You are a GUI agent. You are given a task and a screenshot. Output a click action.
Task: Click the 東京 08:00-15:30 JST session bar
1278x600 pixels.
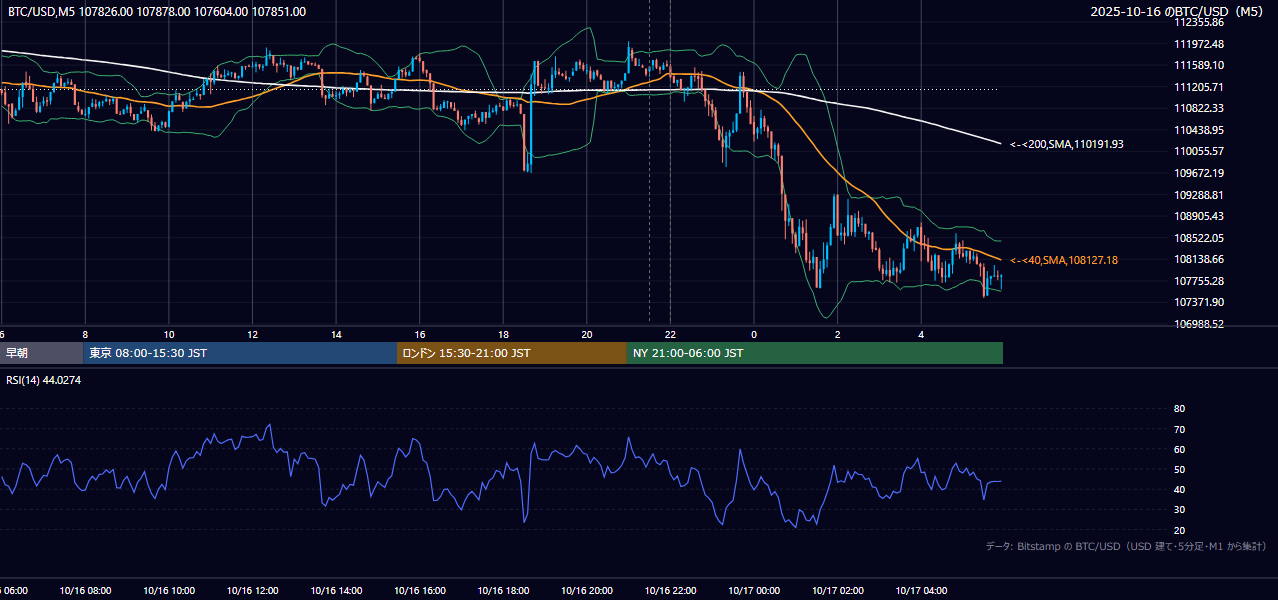(x=240, y=353)
